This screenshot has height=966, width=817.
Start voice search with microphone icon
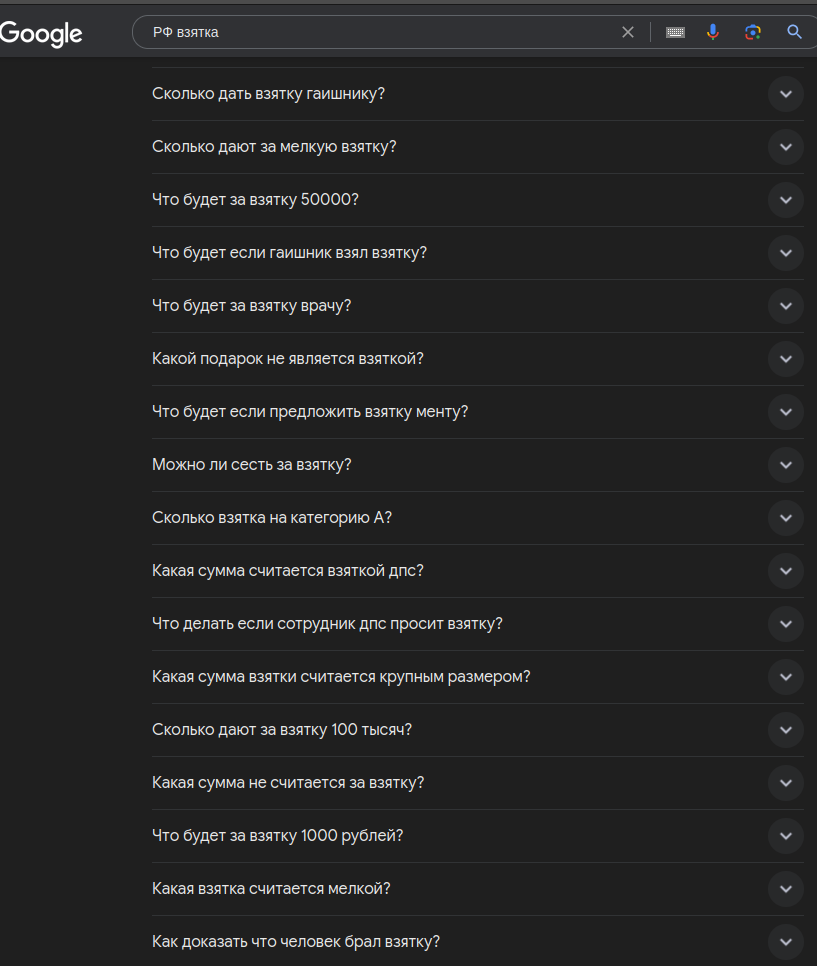coord(713,32)
